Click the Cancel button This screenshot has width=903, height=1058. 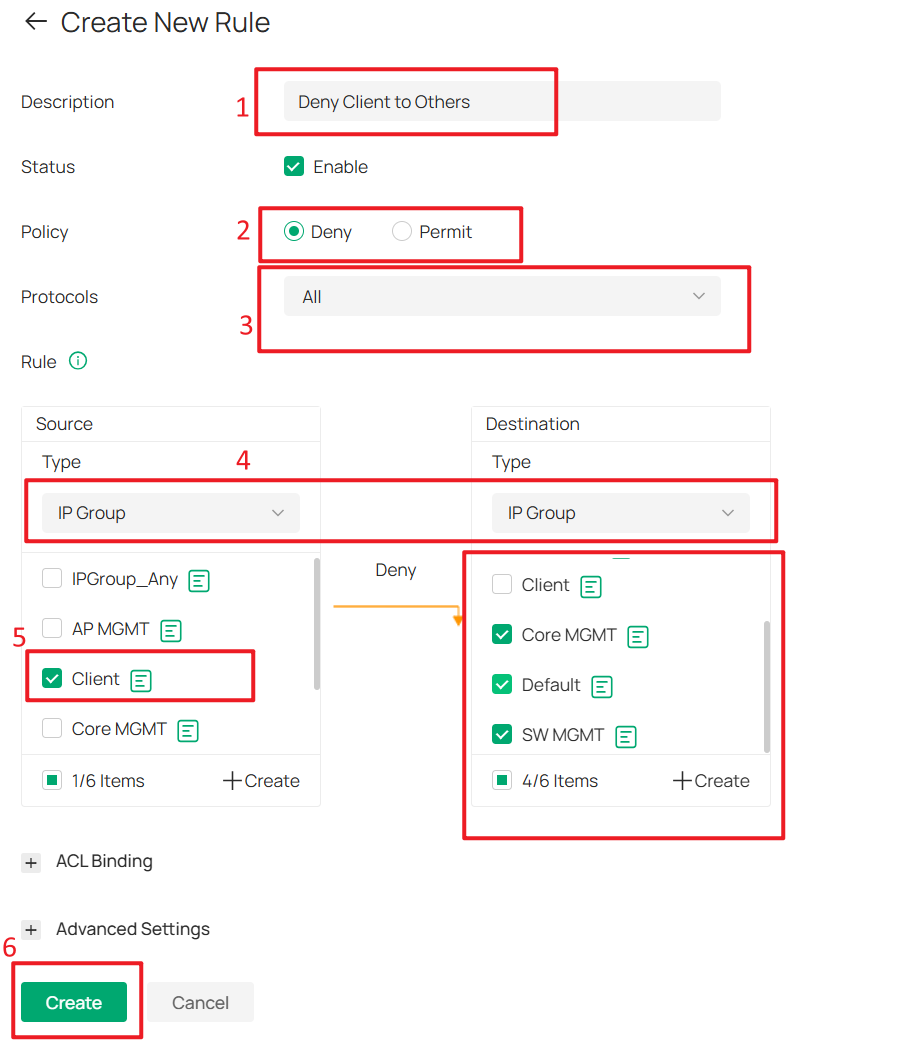coord(200,1002)
